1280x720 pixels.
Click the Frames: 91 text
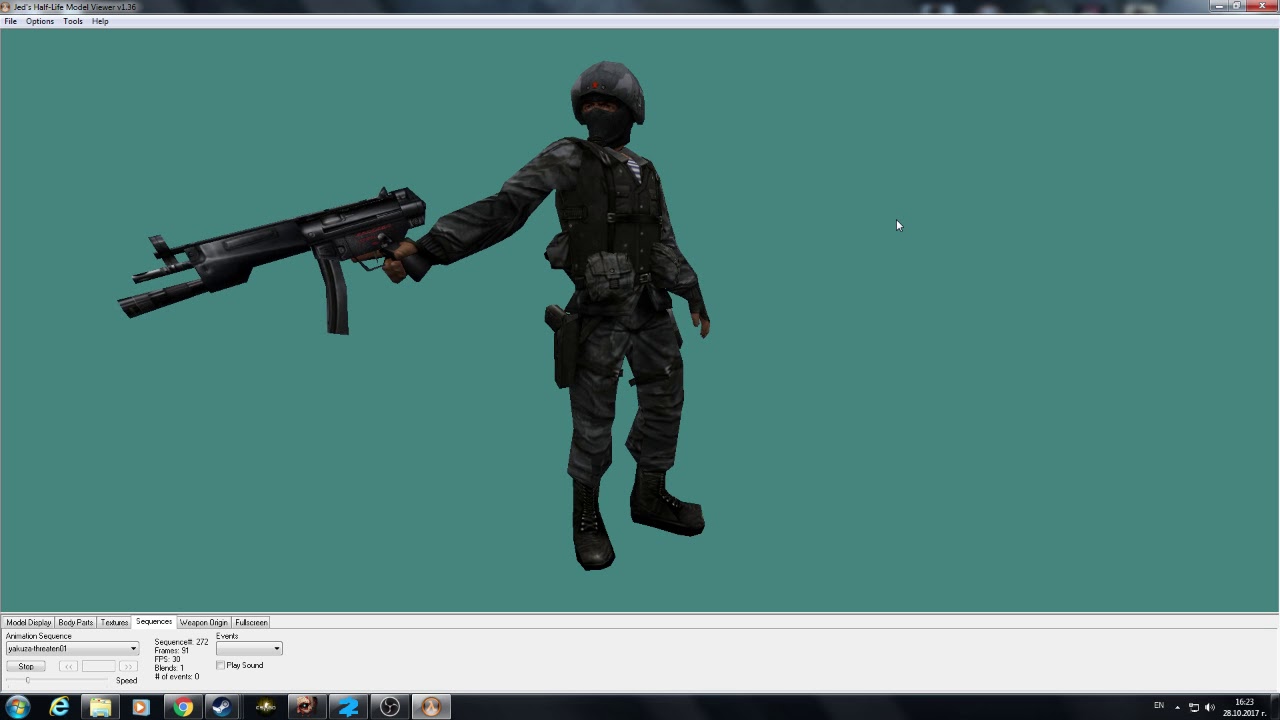pyautogui.click(x=171, y=651)
